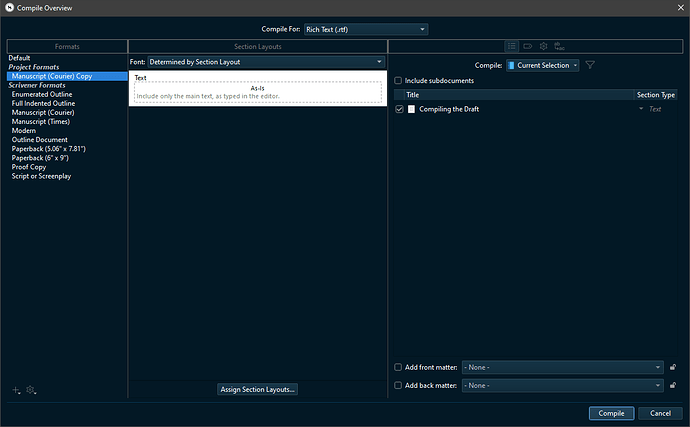Screen dimensions: 690x427
Task: Open the metadata tag icon tab
Action: 528,46
